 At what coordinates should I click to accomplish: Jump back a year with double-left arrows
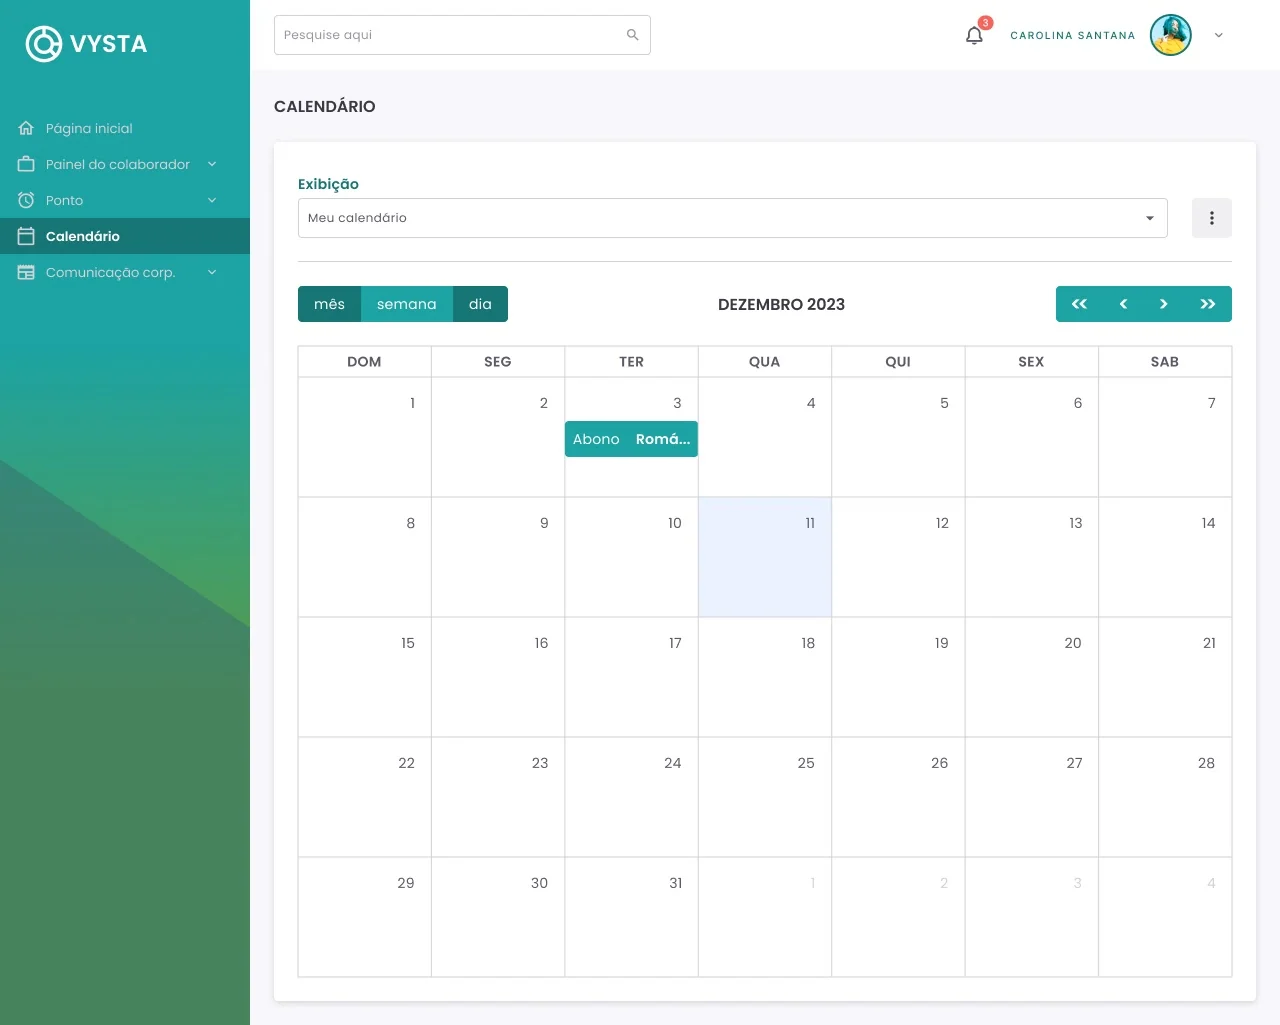pos(1079,304)
